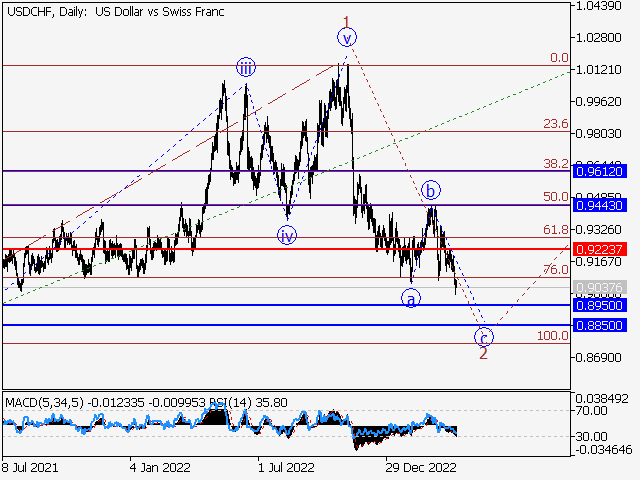The image size is (640, 480).
Task: Click the 23.6 Fibonacci level label
Action: (556, 123)
